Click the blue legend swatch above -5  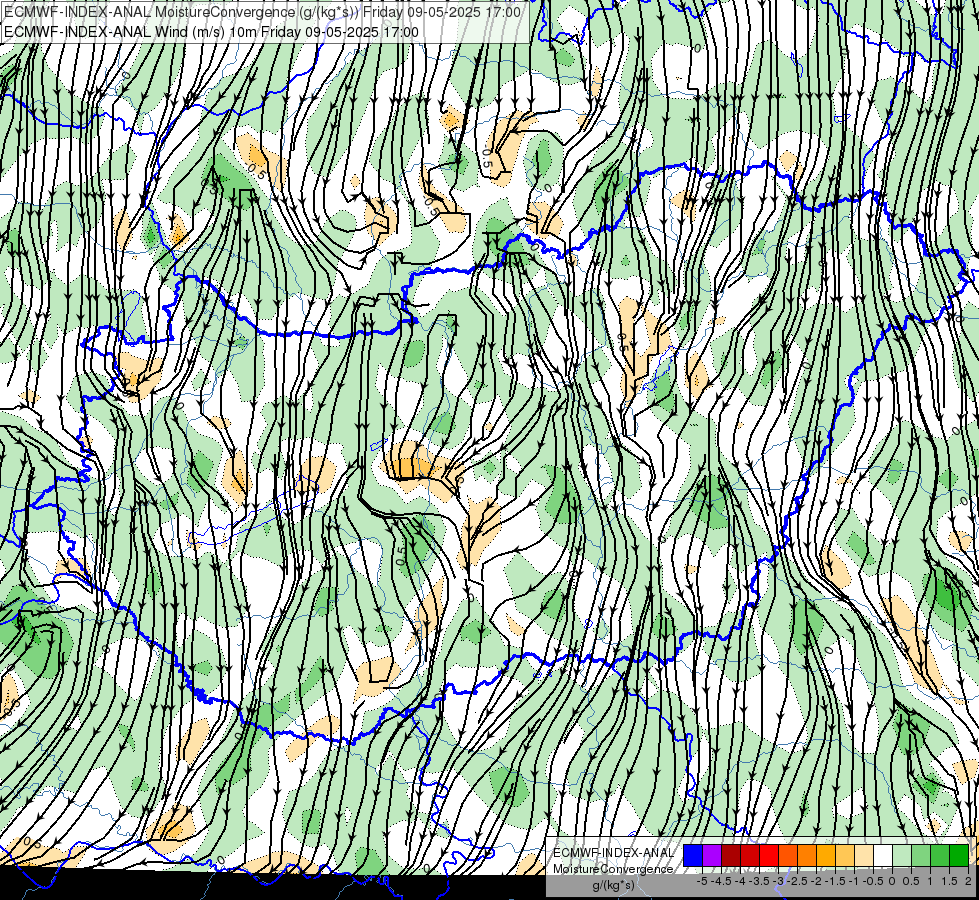pos(692,856)
